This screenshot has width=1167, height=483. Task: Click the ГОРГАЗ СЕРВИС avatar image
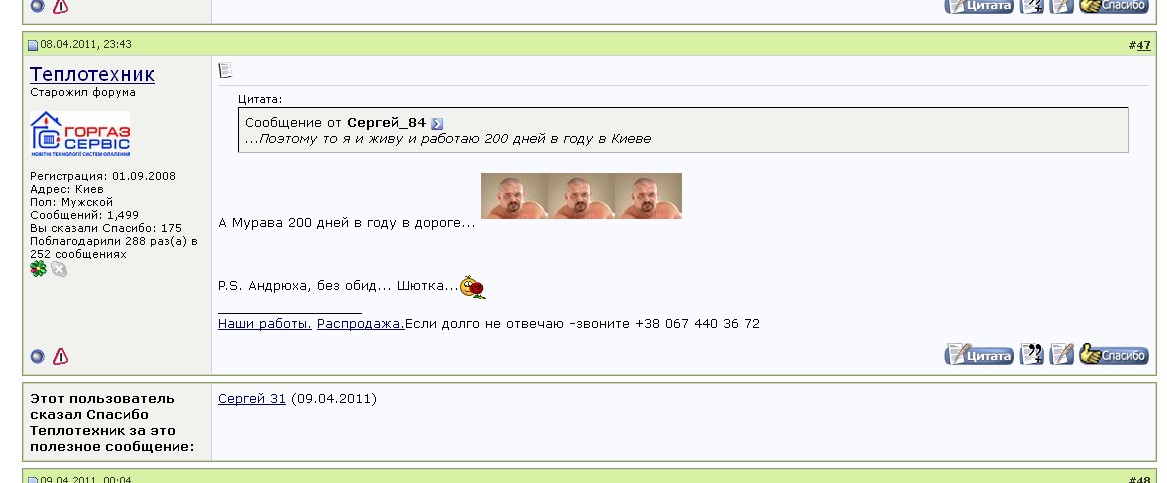(x=80, y=134)
